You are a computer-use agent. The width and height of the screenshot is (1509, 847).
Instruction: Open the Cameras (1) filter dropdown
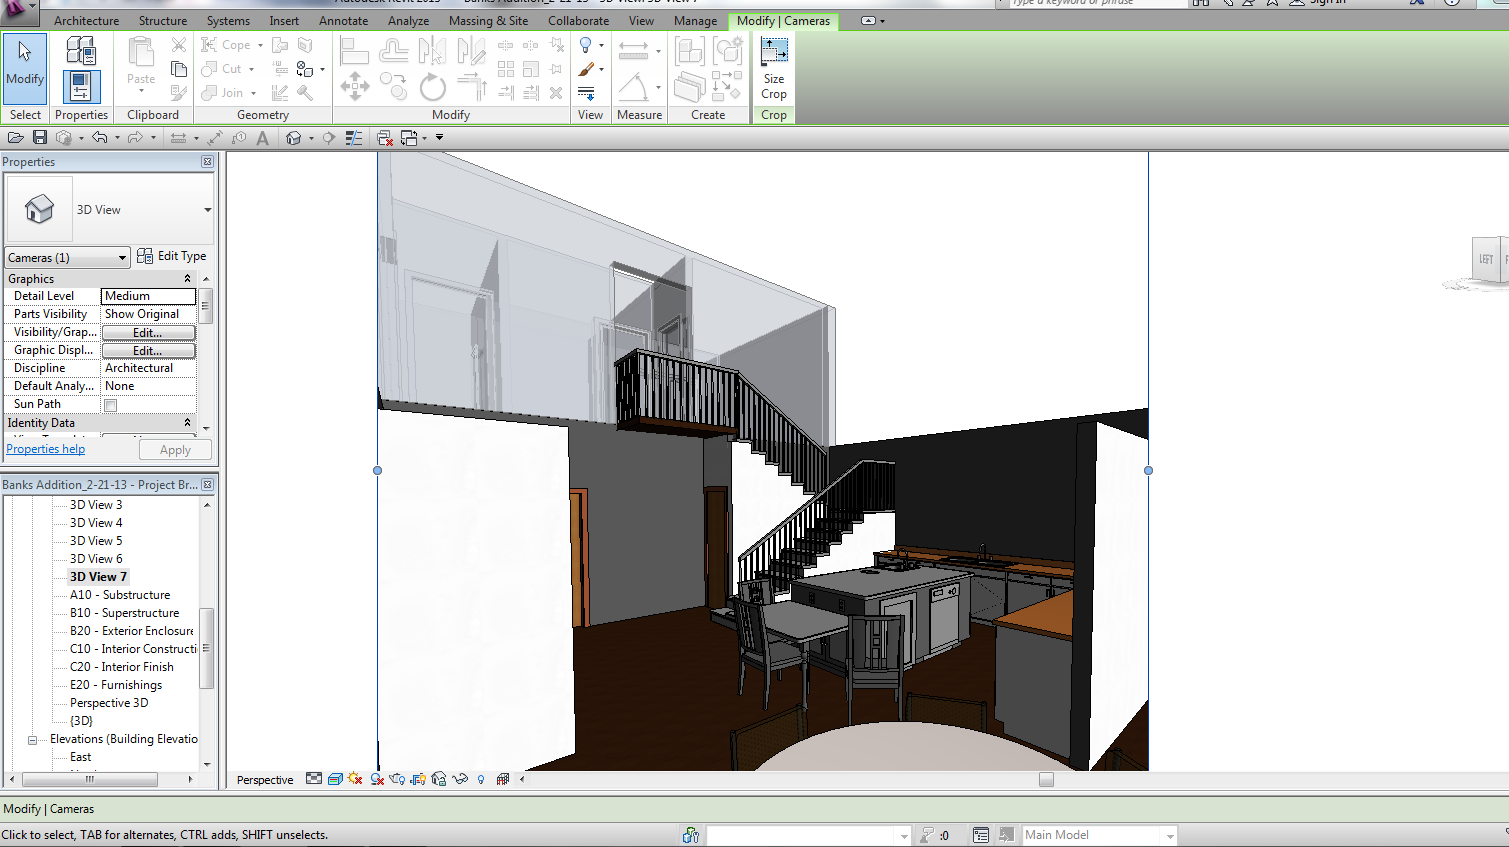click(x=67, y=258)
